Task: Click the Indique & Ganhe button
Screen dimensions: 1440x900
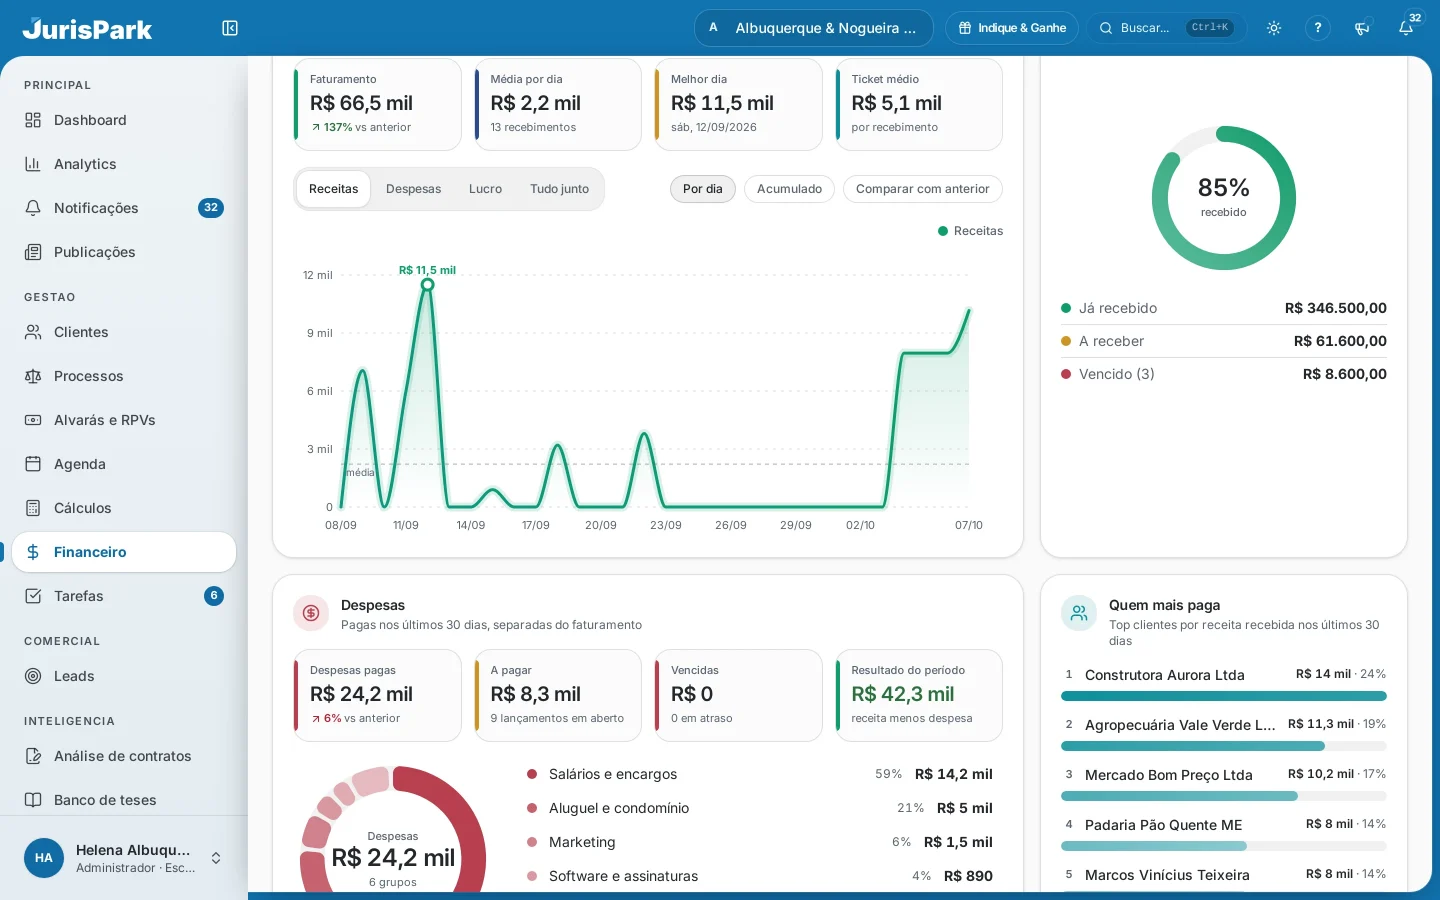Action: 1012,28
